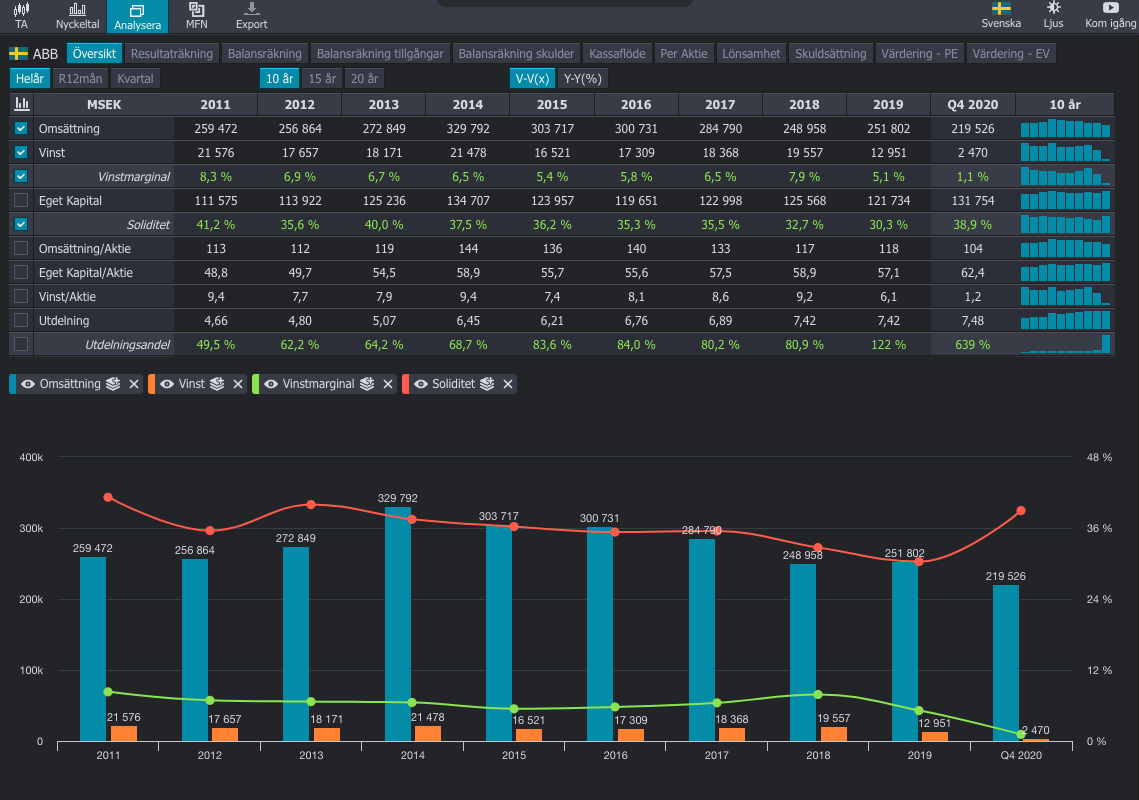The height and width of the screenshot is (800, 1139).
Task: Open the TA candlestick chart view
Action: click(21, 15)
